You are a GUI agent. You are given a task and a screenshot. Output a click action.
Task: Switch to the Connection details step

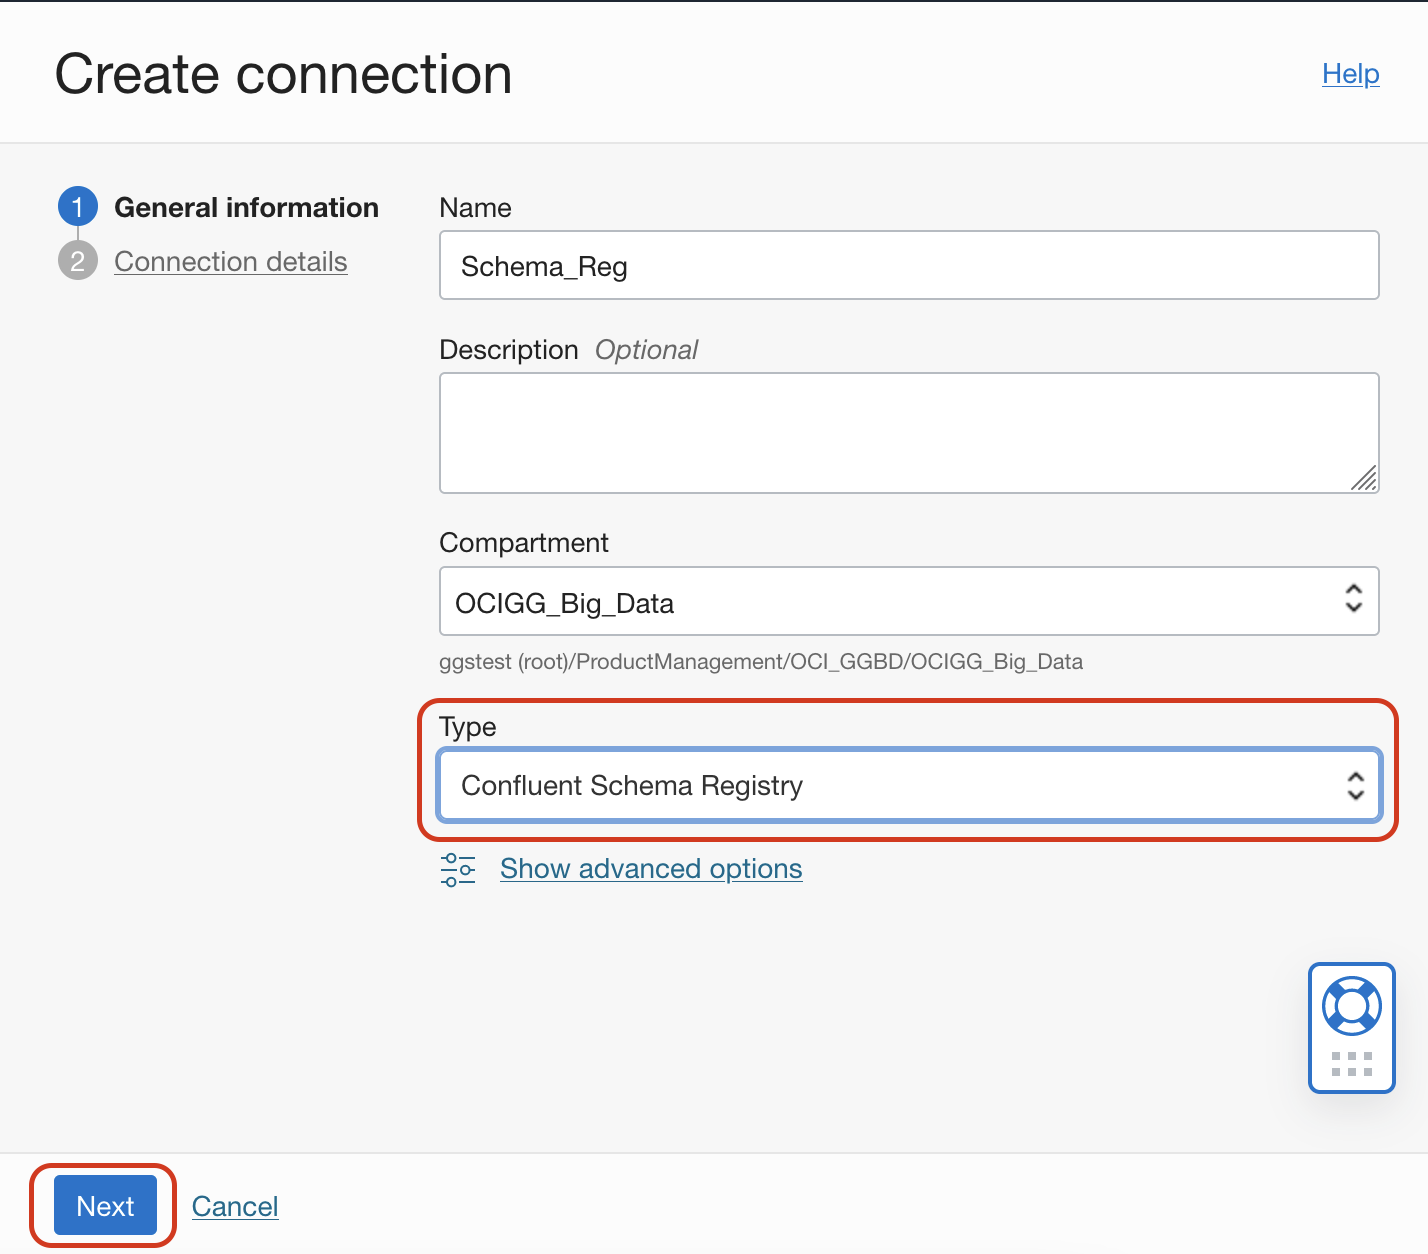(x=231, y=261)
